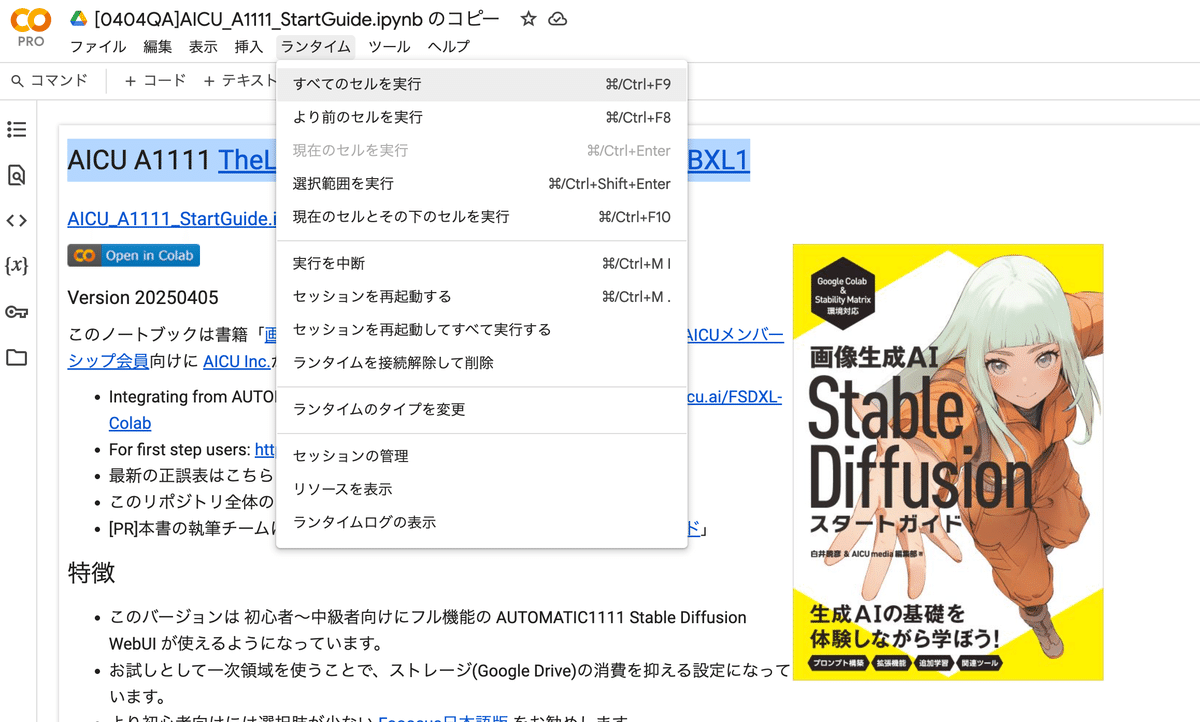Image resolution: width=1200 pixels, height=722 pixels.
Task: Select ランタイムのタイプを変更
Action: pyautogui.click(x=482, y=410)
